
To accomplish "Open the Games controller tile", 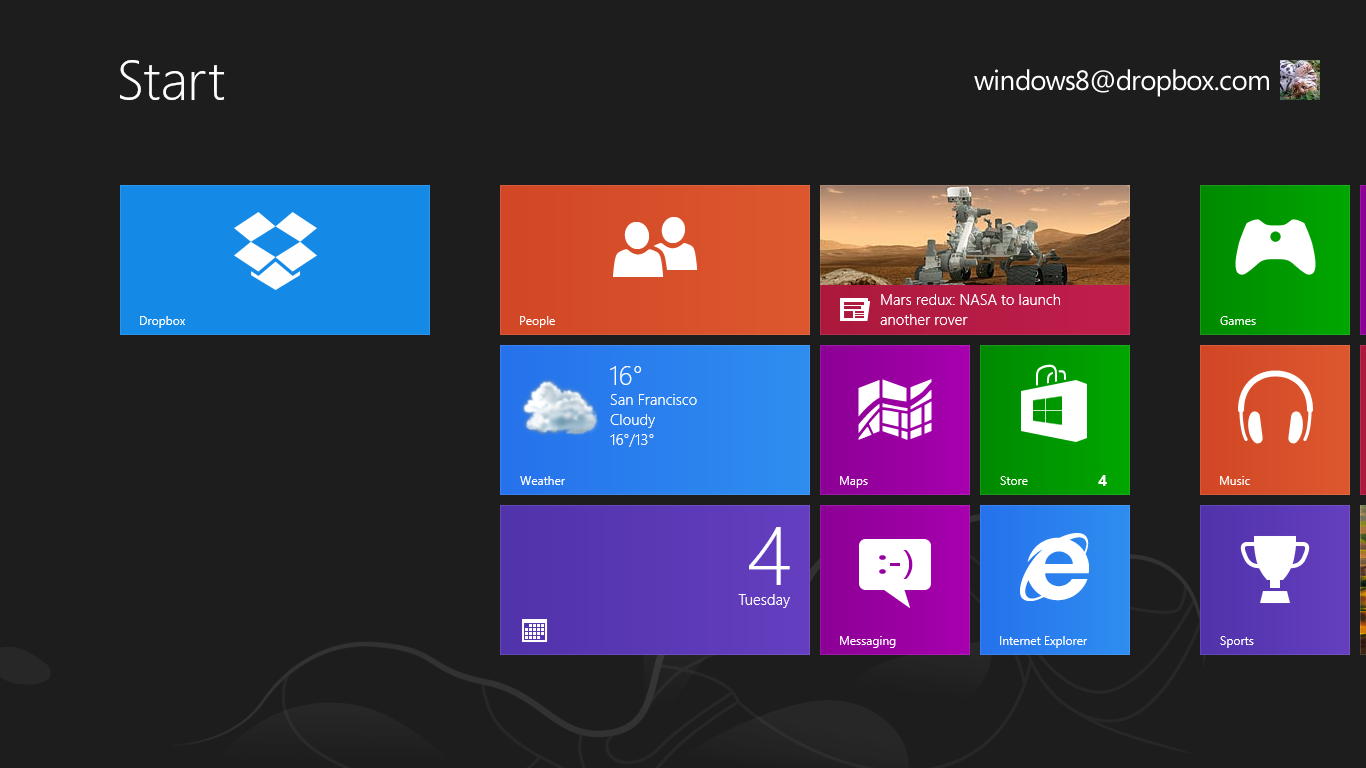I will [1275, 260].
